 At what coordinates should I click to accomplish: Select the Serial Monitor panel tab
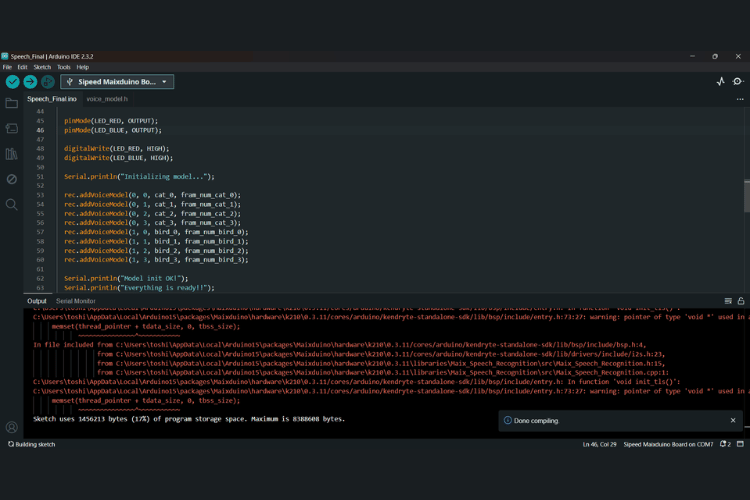[76, 301]
